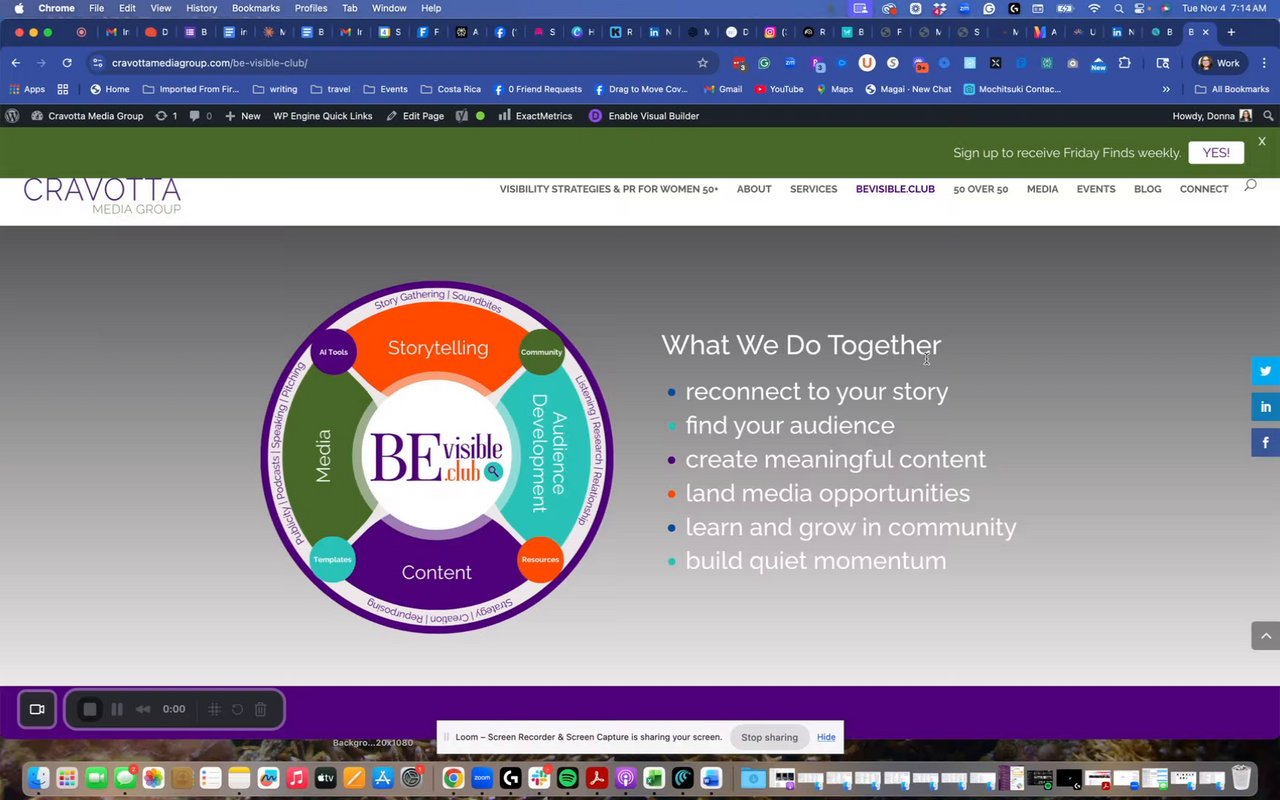The image size is (1280, 800).
Task: Click the YES! signup button
Action: (1216, 153)
